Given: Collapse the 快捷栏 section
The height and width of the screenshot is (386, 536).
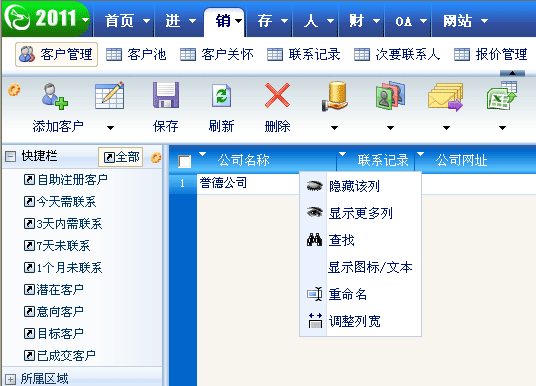Looking at the screenshot, I should point(10,157).
